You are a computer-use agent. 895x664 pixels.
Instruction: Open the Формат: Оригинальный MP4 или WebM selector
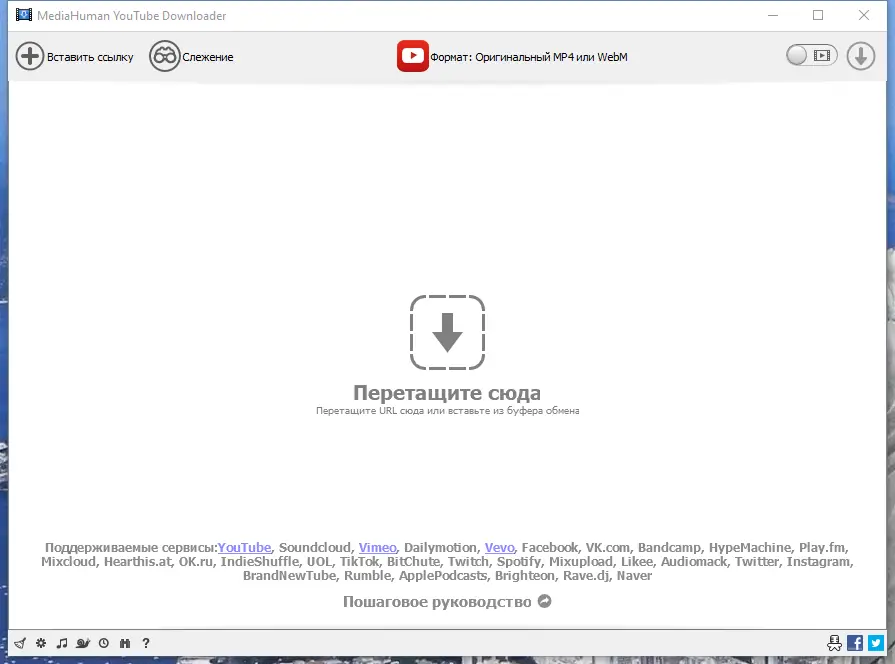pos(513,57)
